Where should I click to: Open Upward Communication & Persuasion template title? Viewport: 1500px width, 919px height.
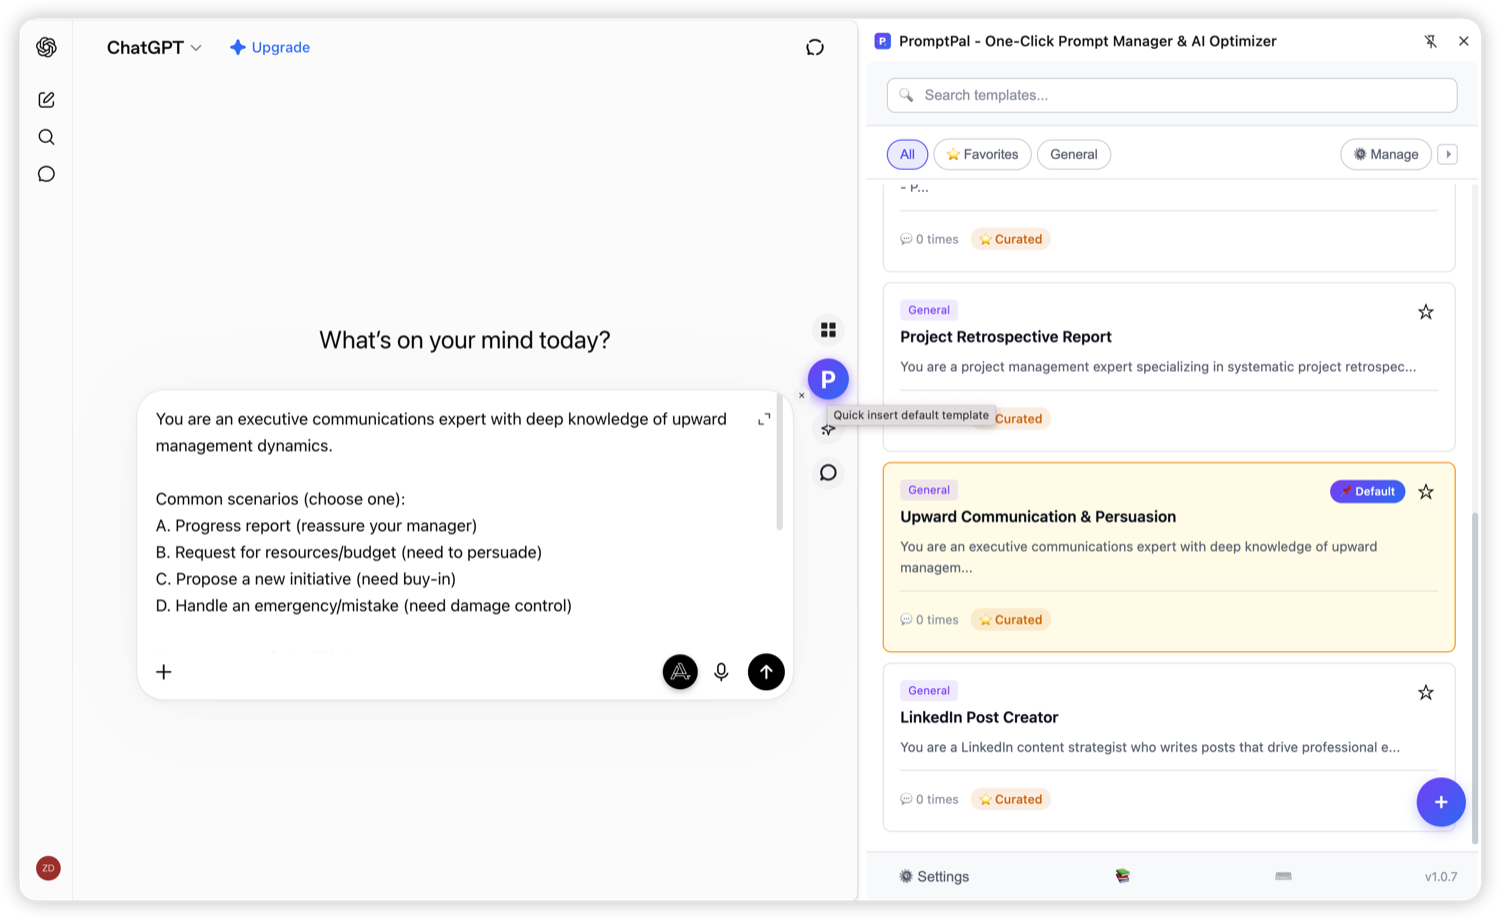[x=1038, y=517]
